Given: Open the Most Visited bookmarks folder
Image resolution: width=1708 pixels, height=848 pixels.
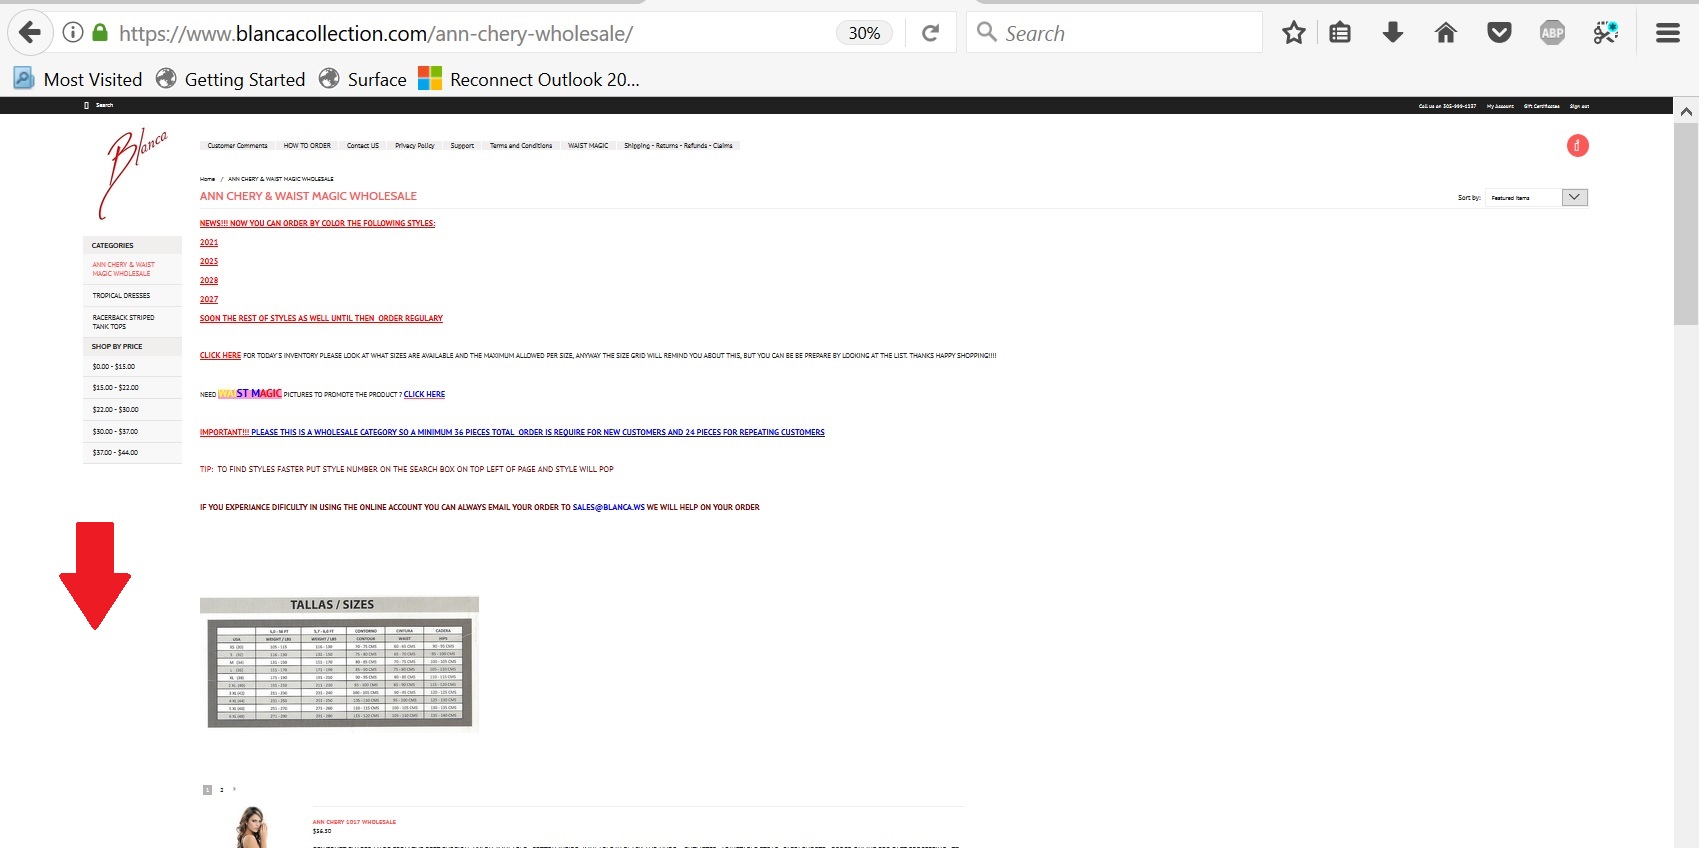Looking at the screenshot, I should tap(78, 79).
